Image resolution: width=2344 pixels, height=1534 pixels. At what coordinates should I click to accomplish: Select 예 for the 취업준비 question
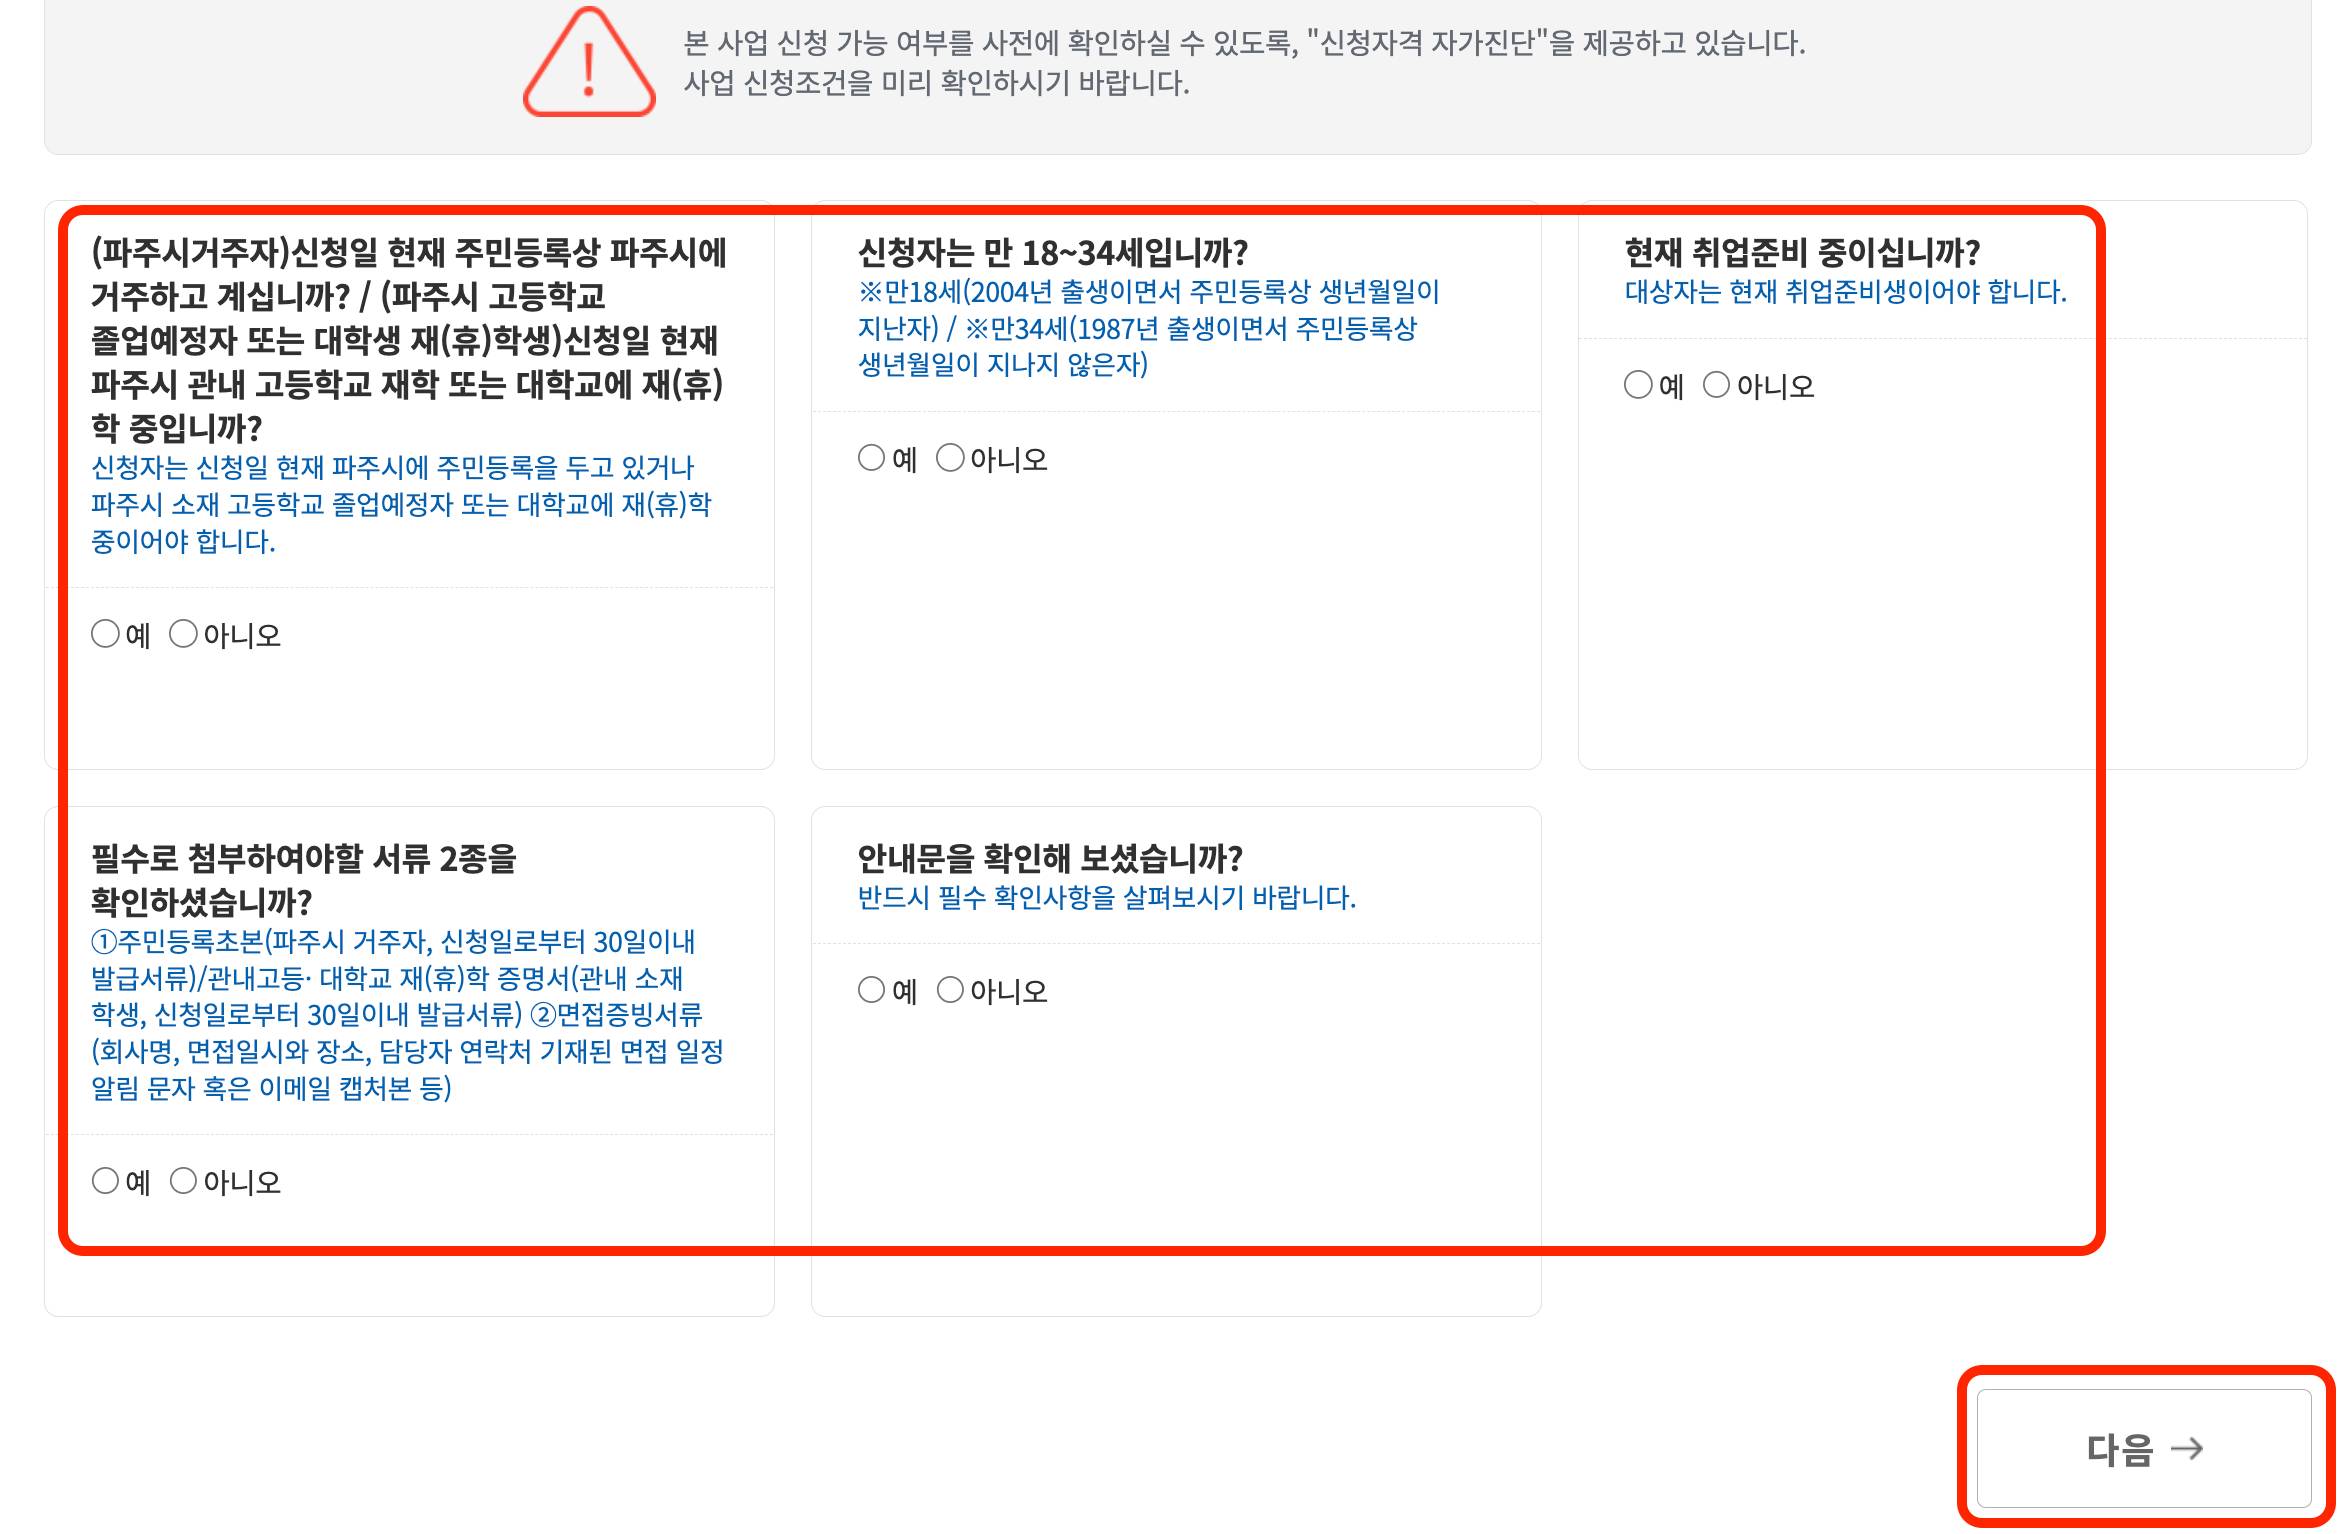(1640, 383)
